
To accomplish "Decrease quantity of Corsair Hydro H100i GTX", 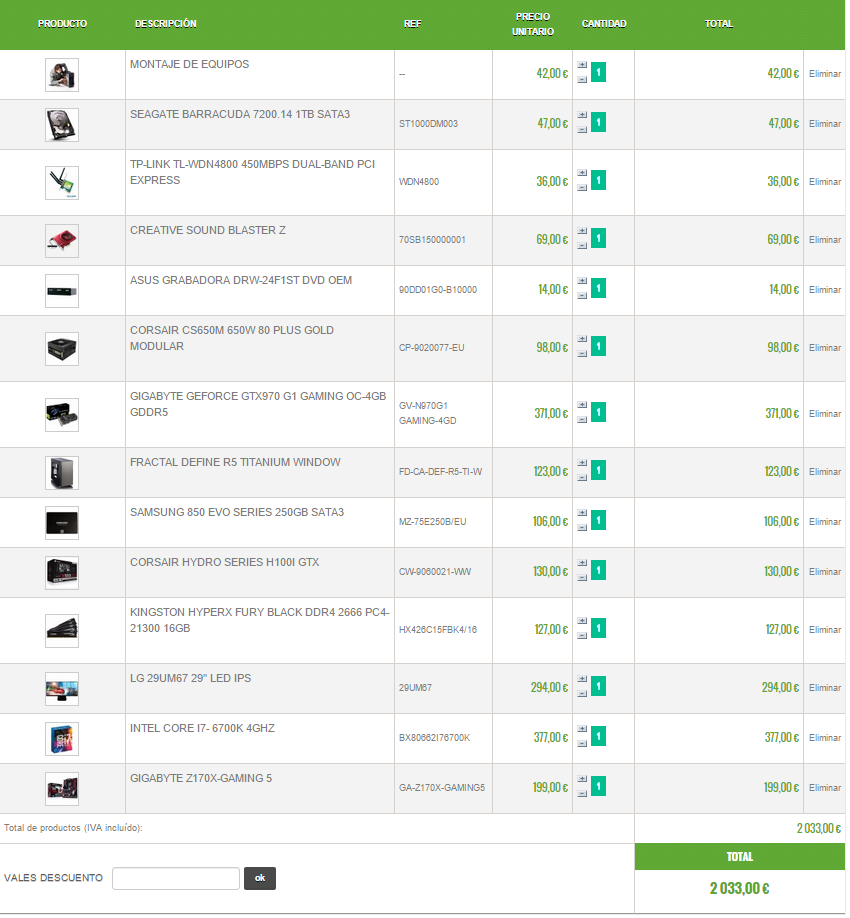I will click(582, 578).
